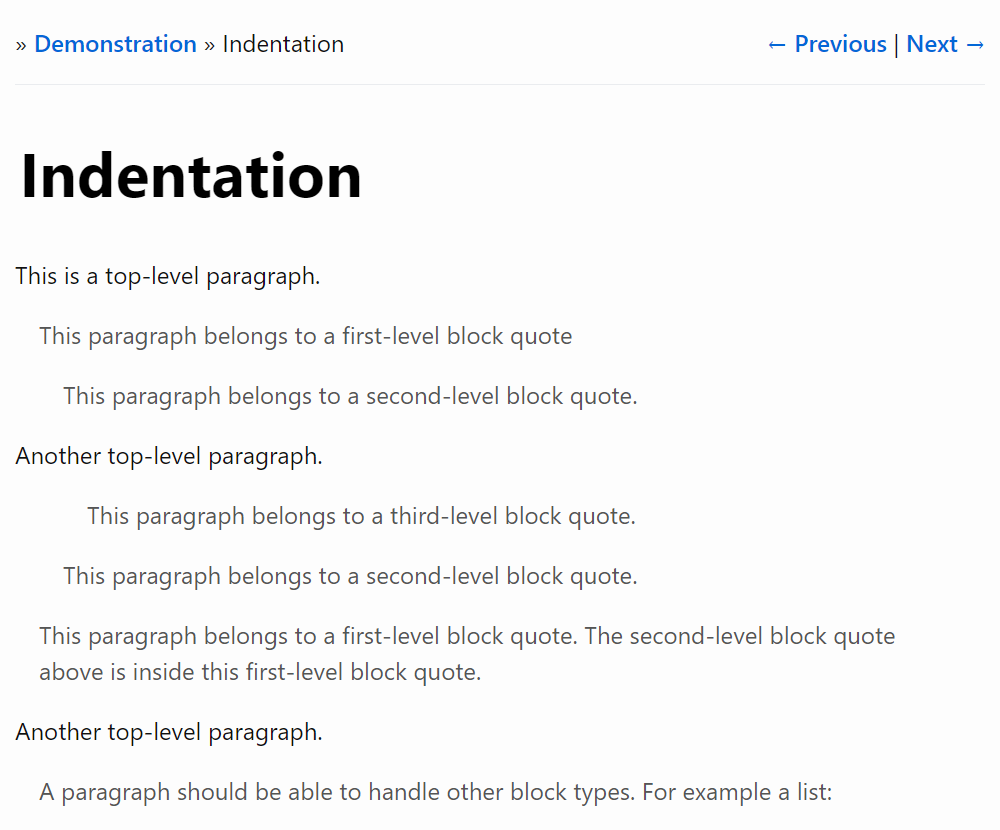Screen dimensions: 1000x830
Task: Click the horizontal divider under the breadcrumb
Action: pyautogui.click(x=500, y=85)
